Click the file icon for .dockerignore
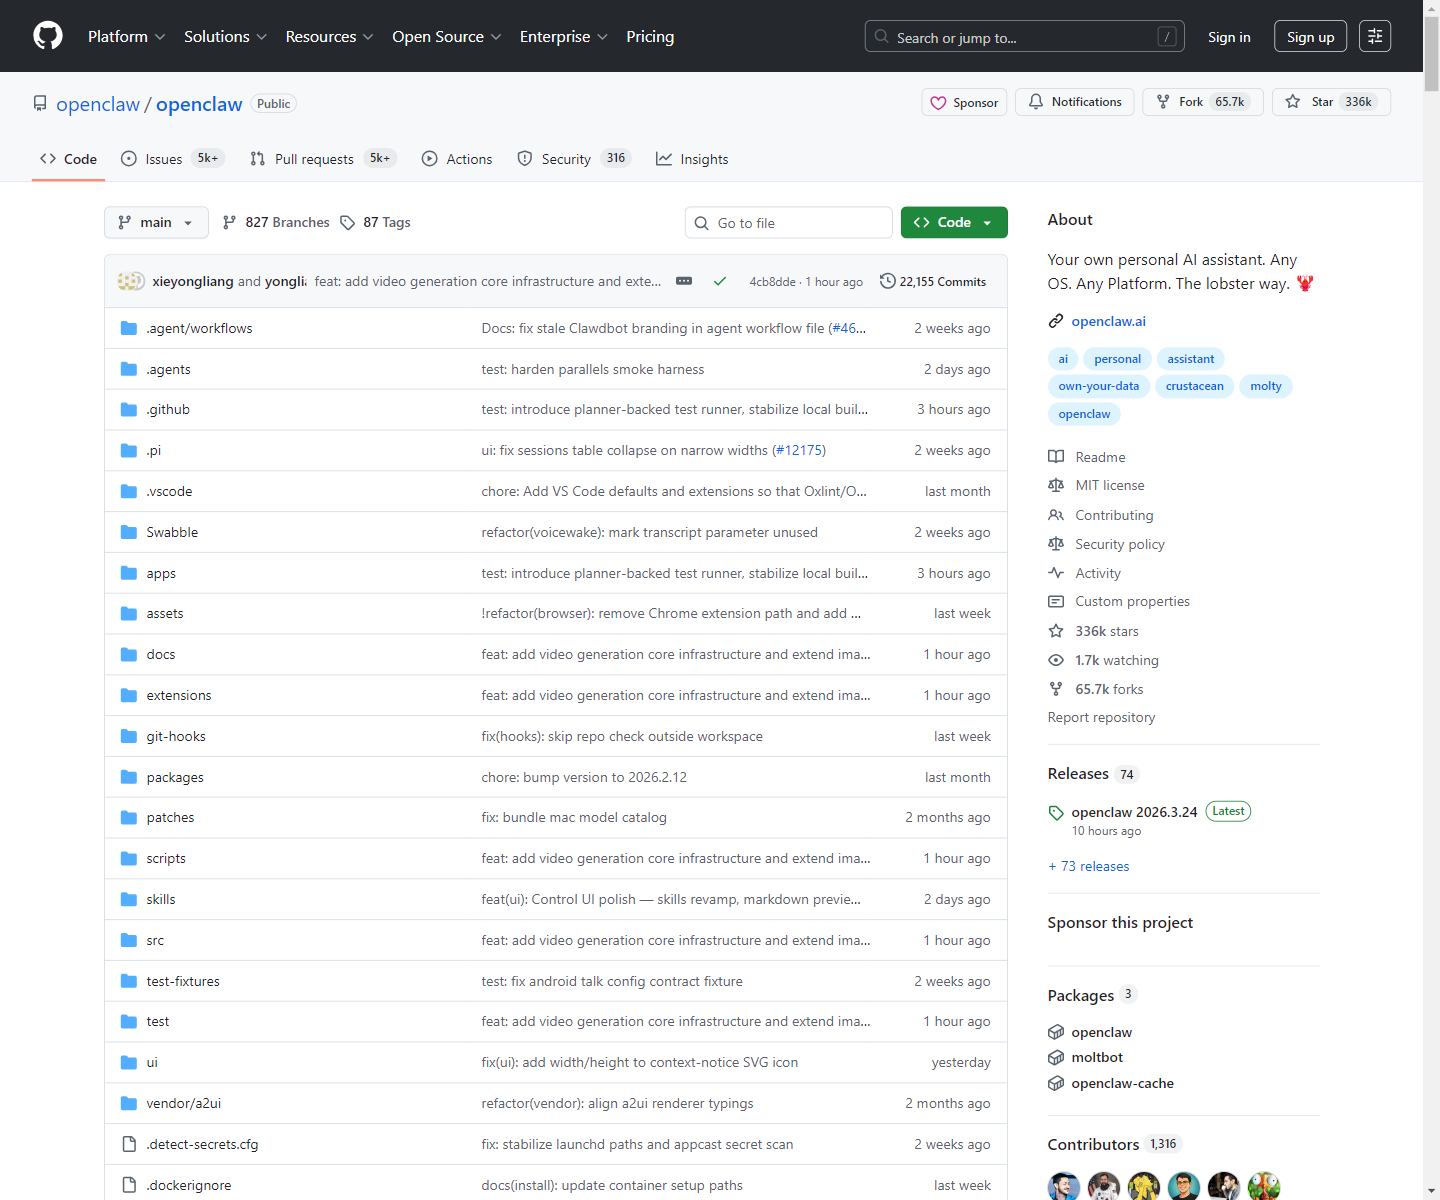This screenshot has width=1440, height=1200. point(129,1185)
